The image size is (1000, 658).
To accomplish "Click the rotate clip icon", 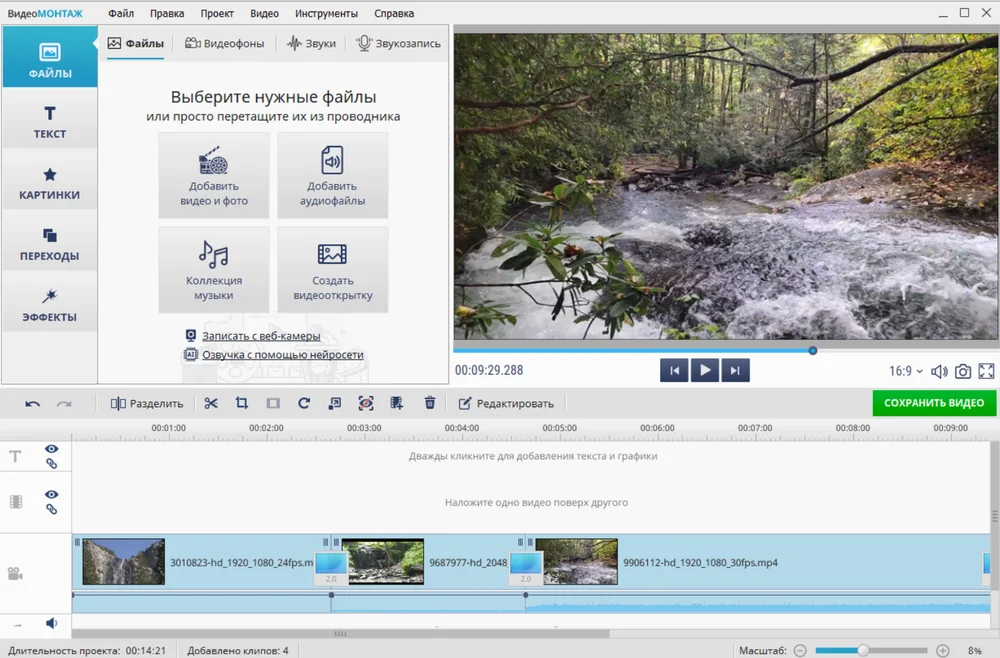I will 304,403.
